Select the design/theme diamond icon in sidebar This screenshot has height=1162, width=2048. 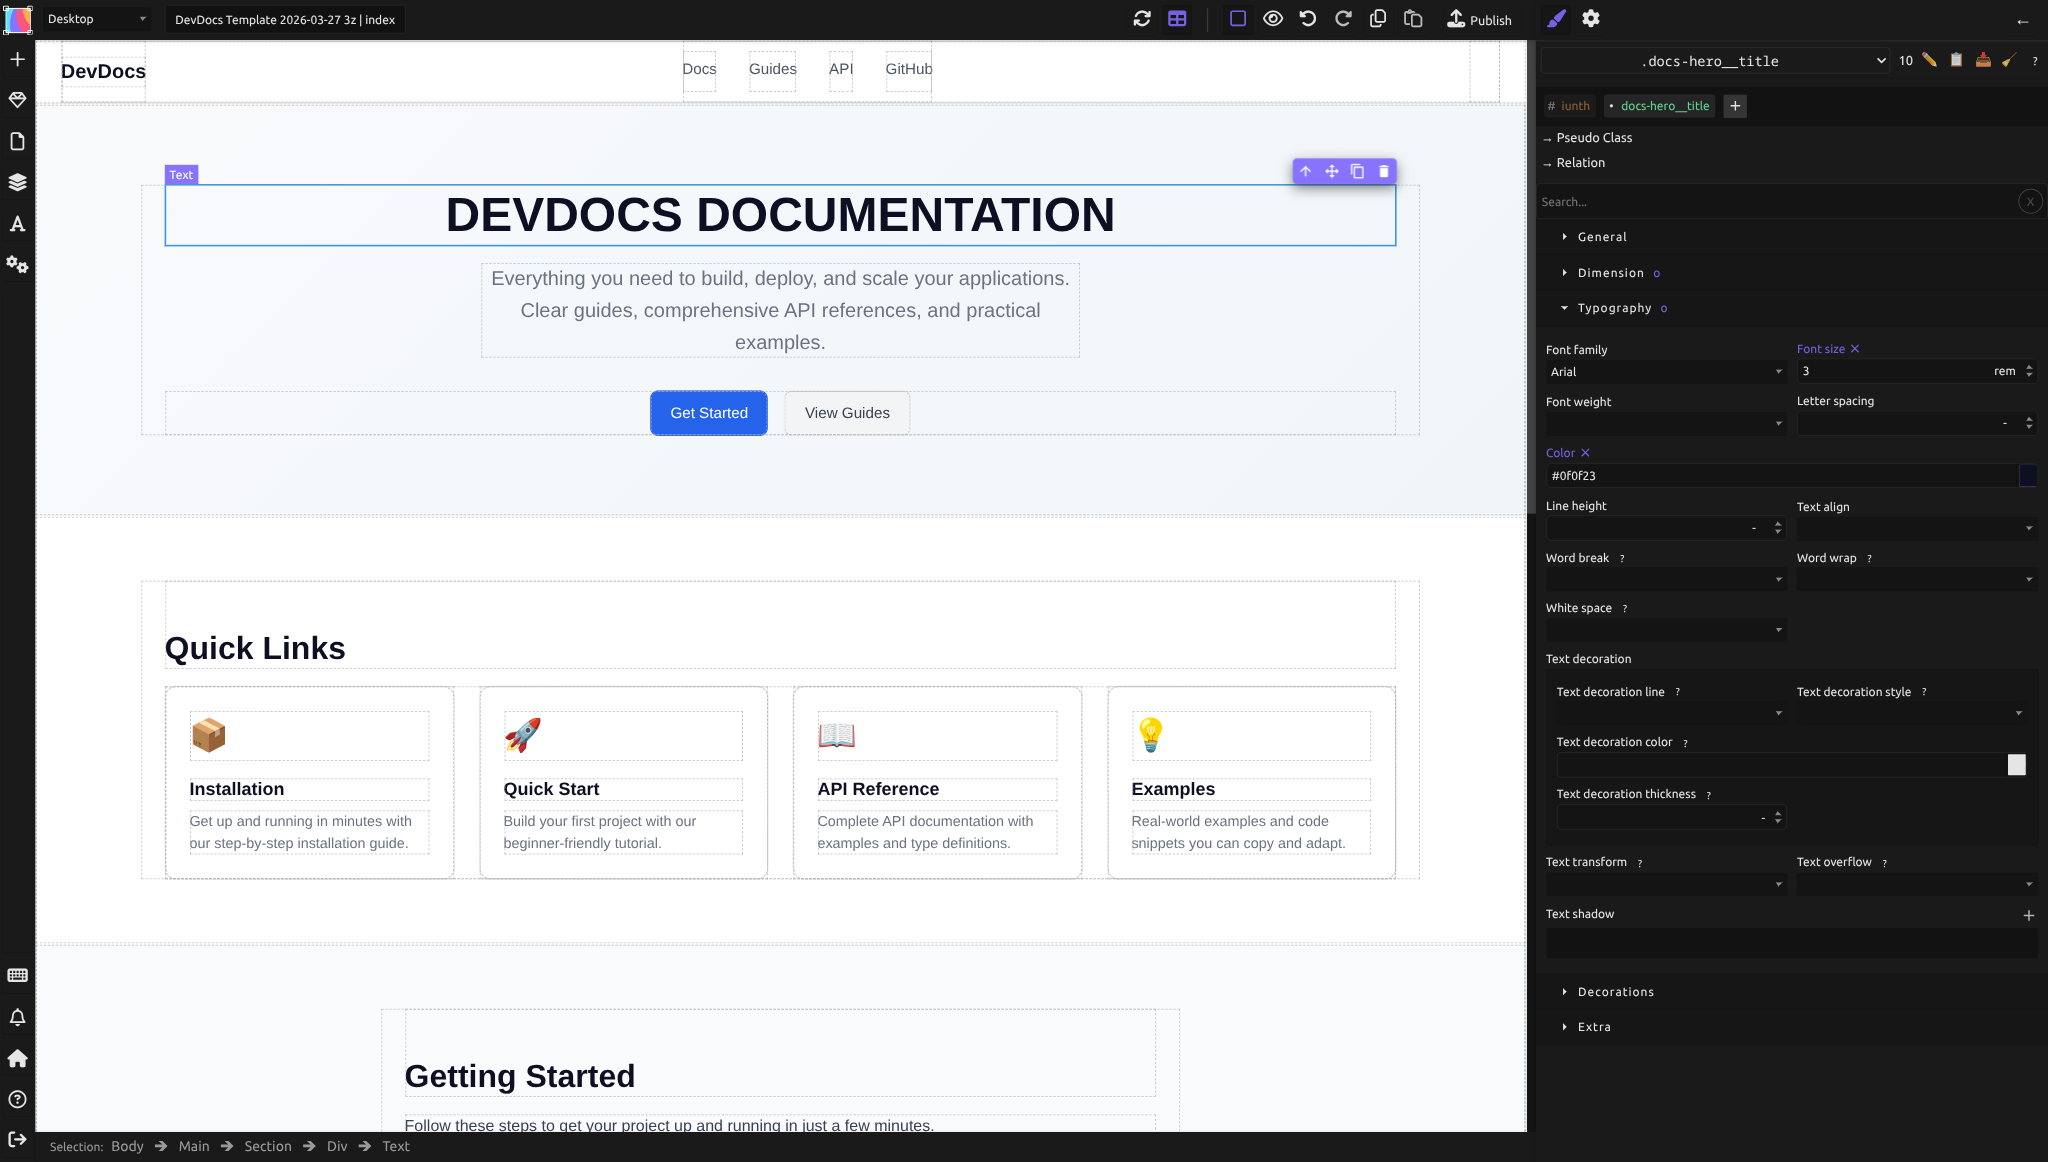pos(18,100)
